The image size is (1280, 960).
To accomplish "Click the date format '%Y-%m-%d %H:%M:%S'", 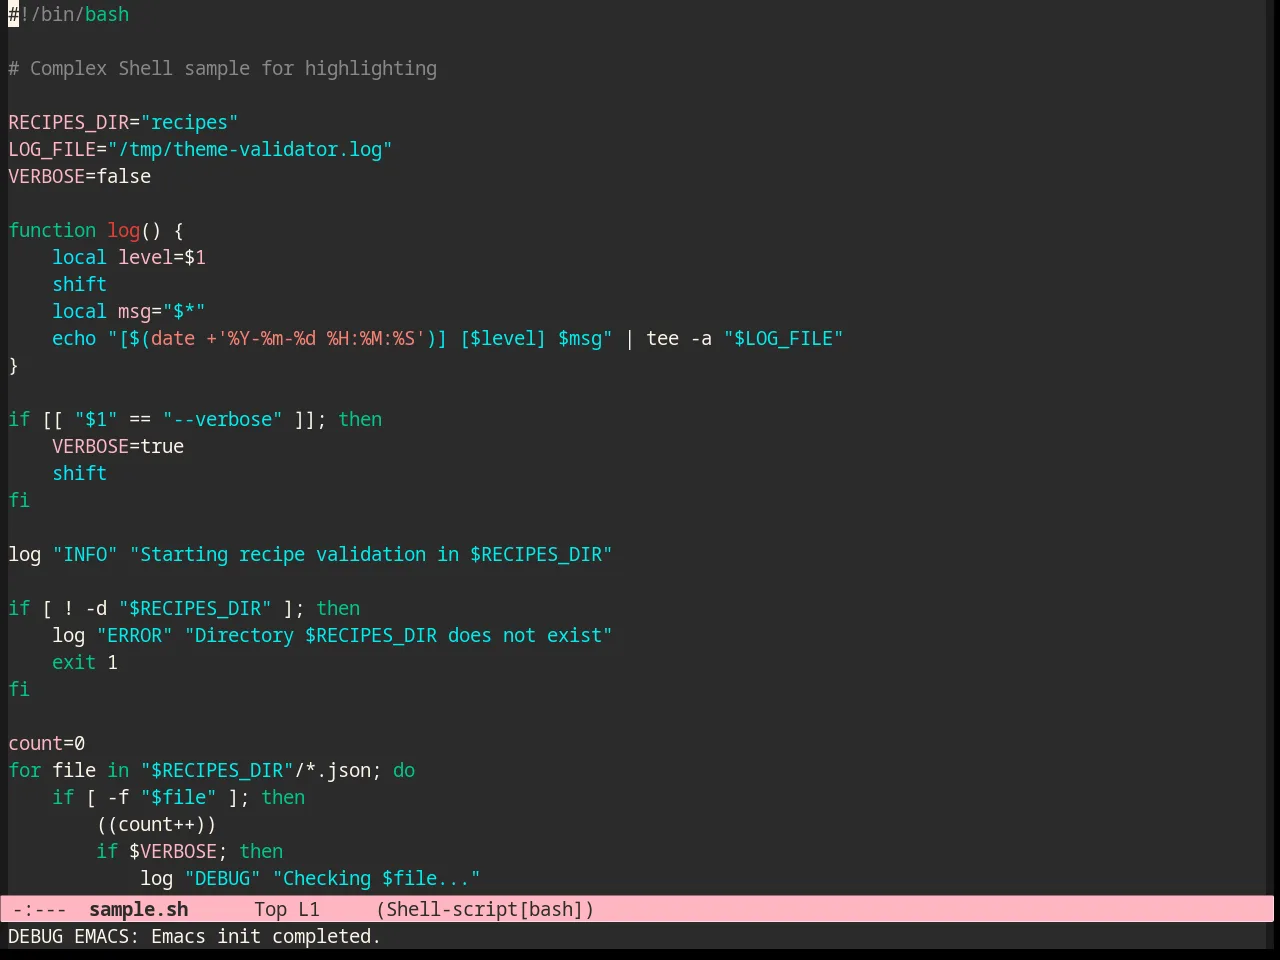I will [322, 338].
